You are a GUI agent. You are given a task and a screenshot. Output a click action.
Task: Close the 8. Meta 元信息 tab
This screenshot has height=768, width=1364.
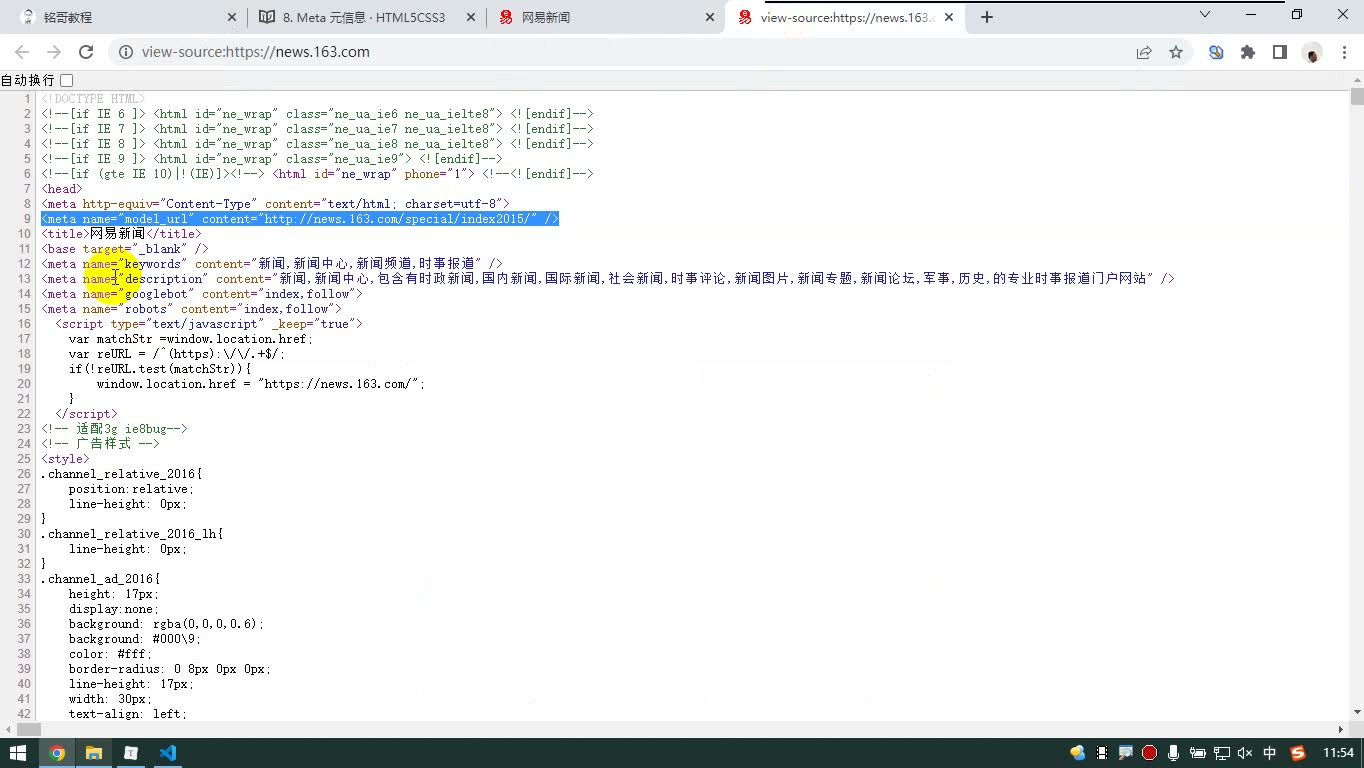click(x=471, y=17)
